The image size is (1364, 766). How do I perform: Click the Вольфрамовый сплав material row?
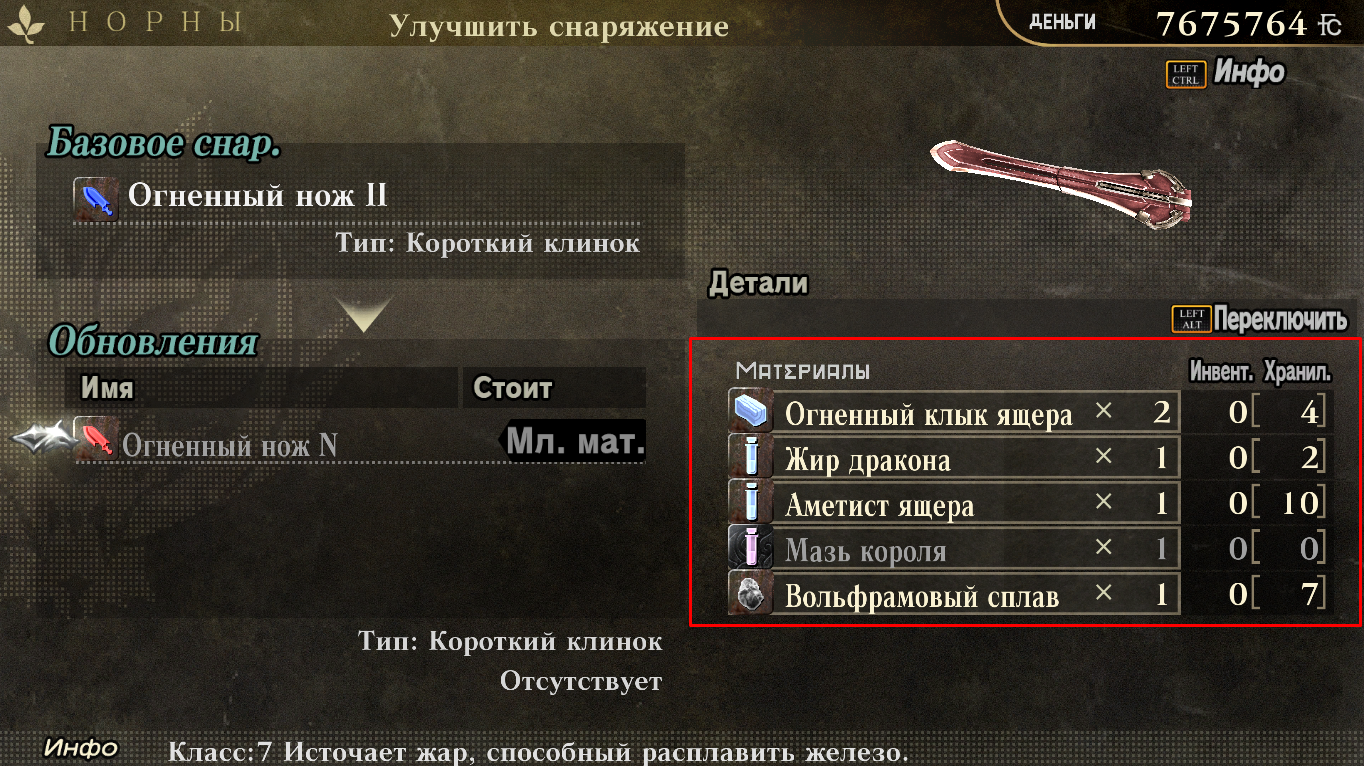[1030, 594]
